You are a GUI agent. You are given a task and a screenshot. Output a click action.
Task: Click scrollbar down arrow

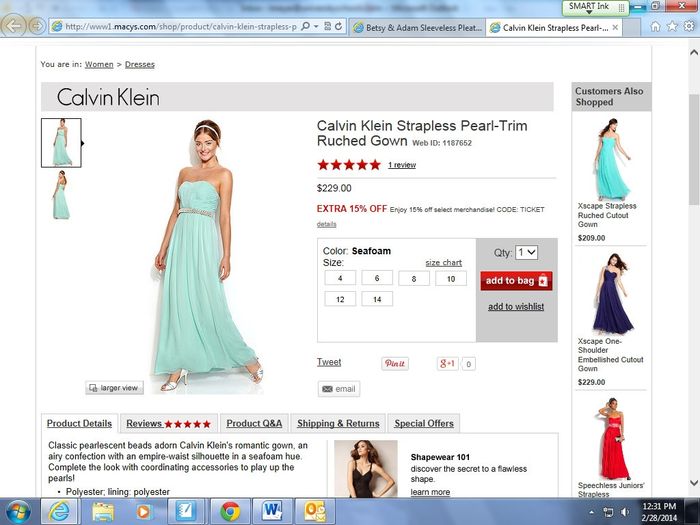pos(694,483)
